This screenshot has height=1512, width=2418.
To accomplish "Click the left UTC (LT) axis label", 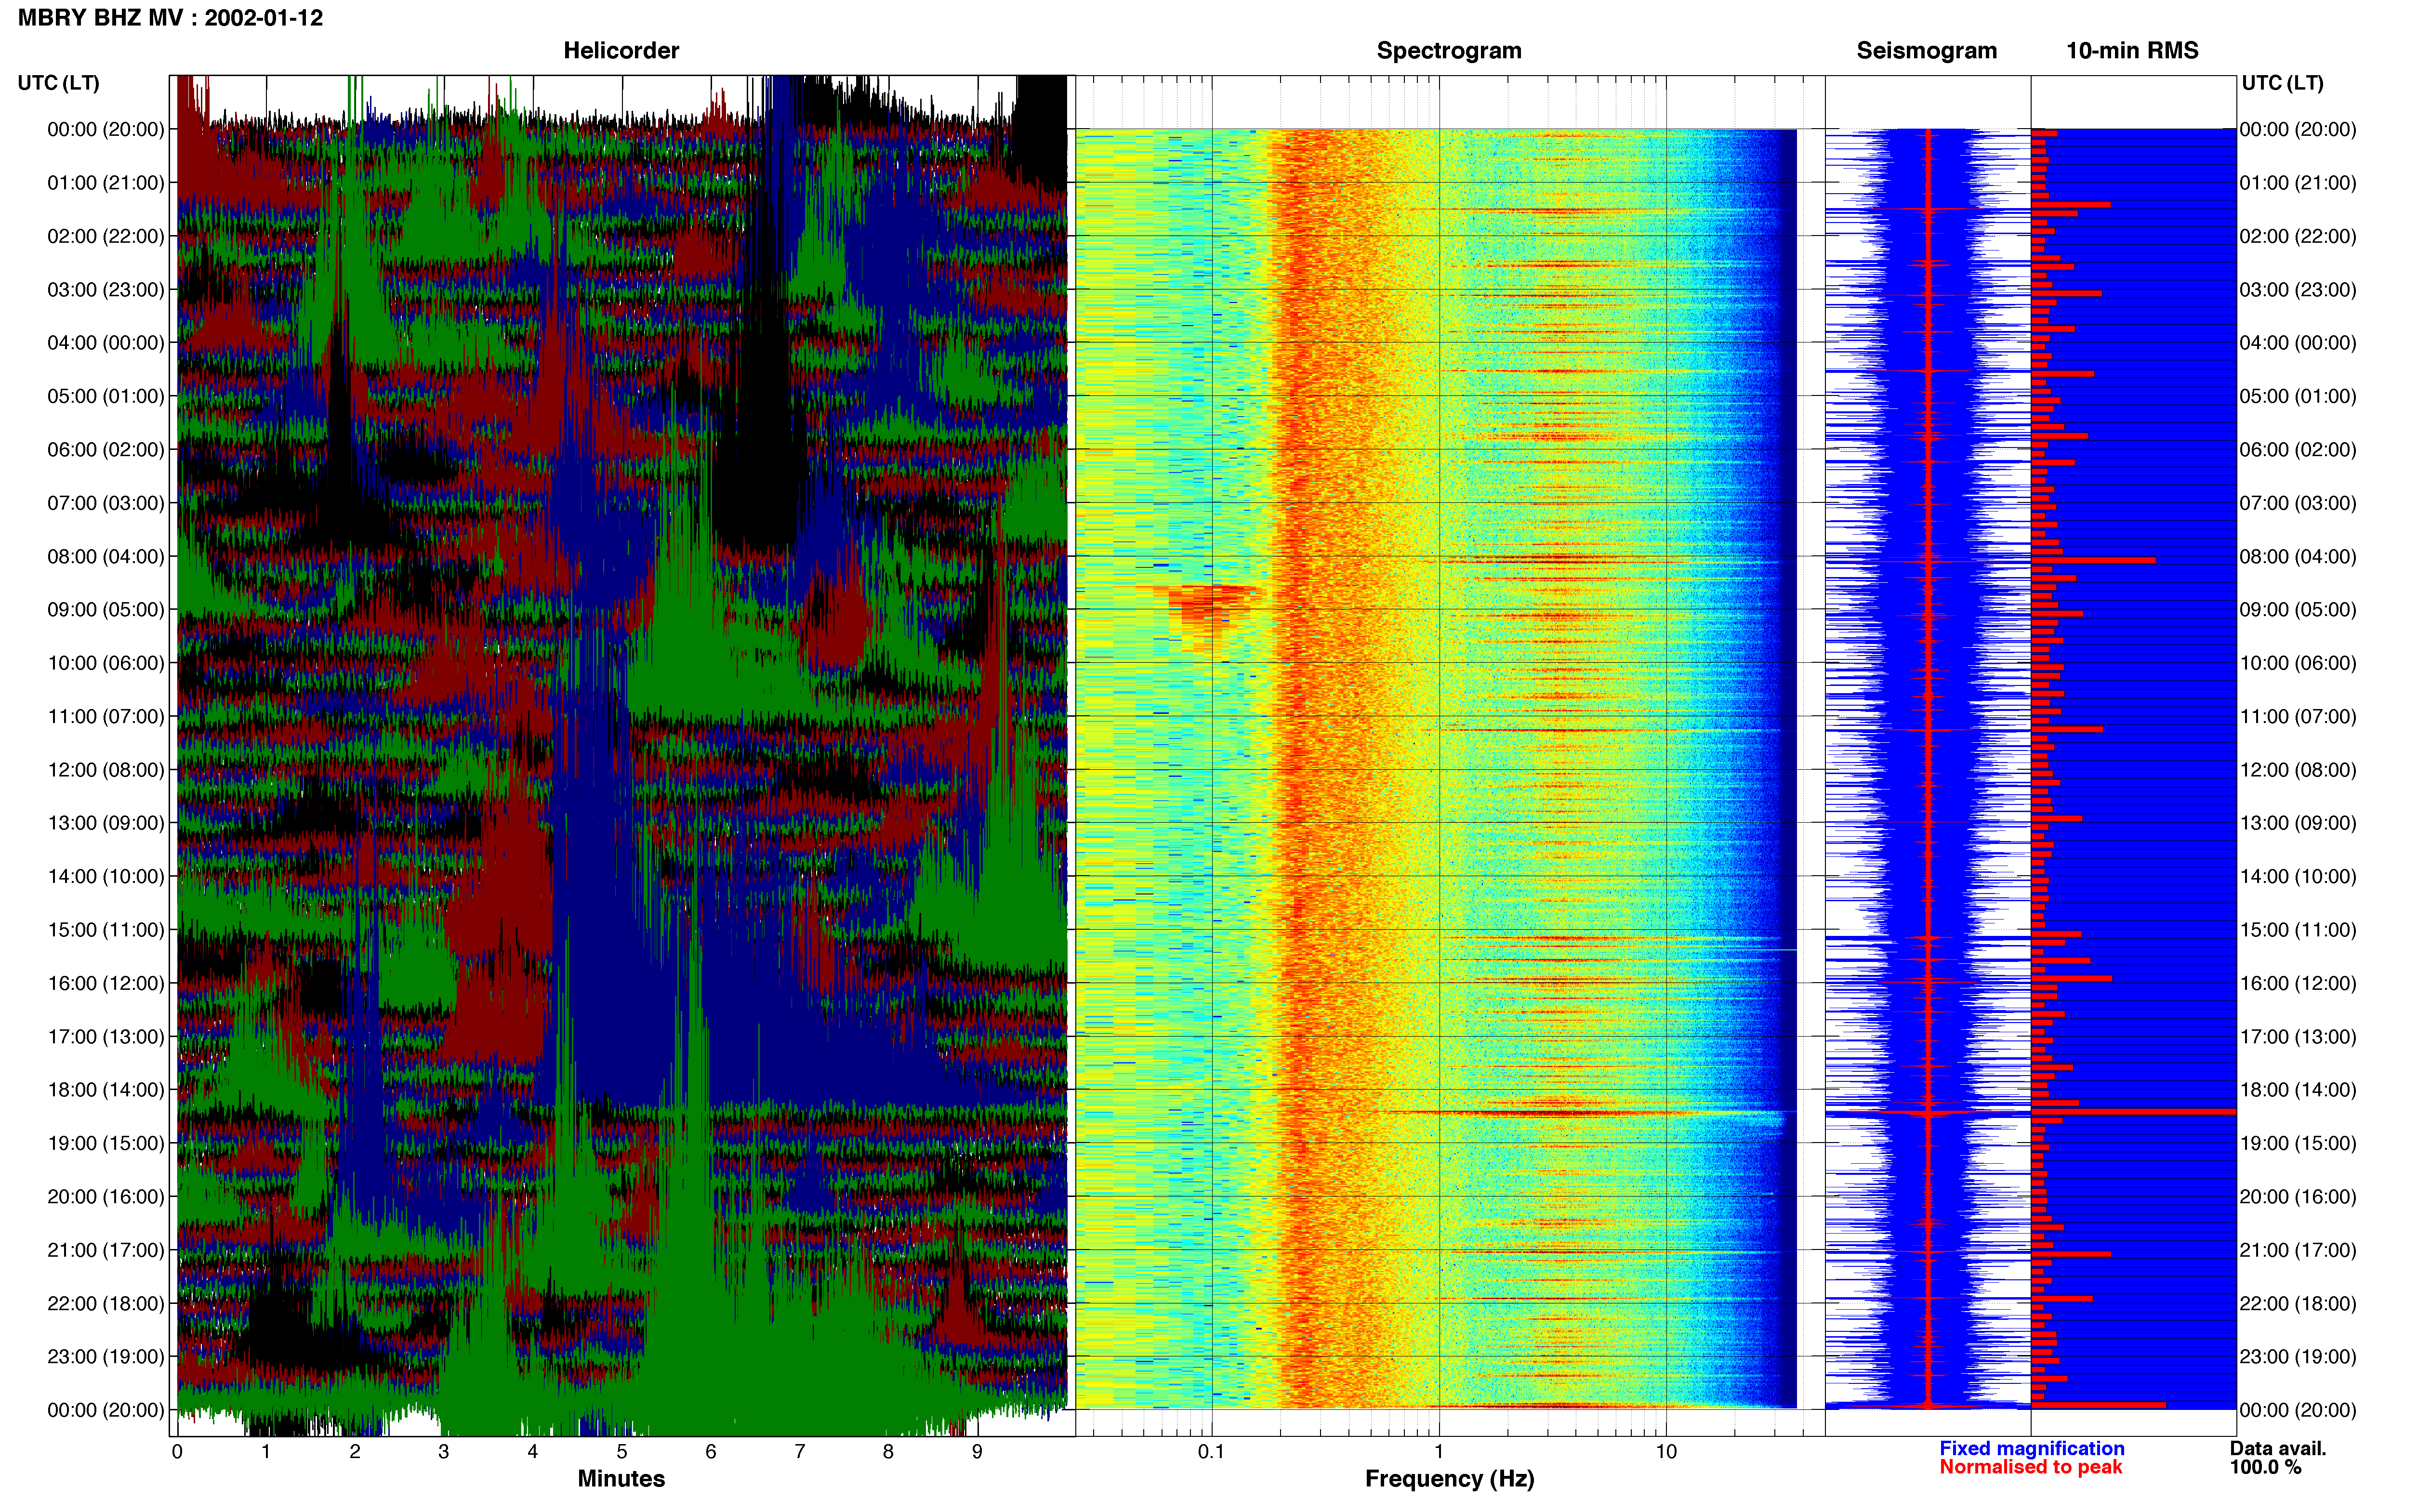I will (x=59, y=82).
